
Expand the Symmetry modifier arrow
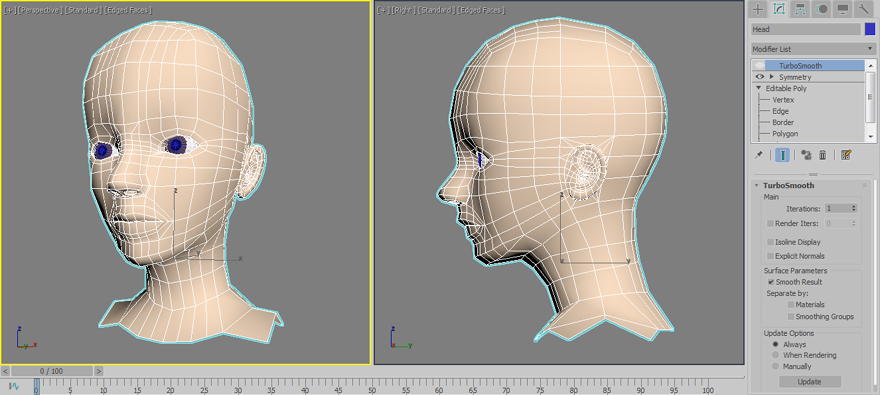(x=772, y=77)
